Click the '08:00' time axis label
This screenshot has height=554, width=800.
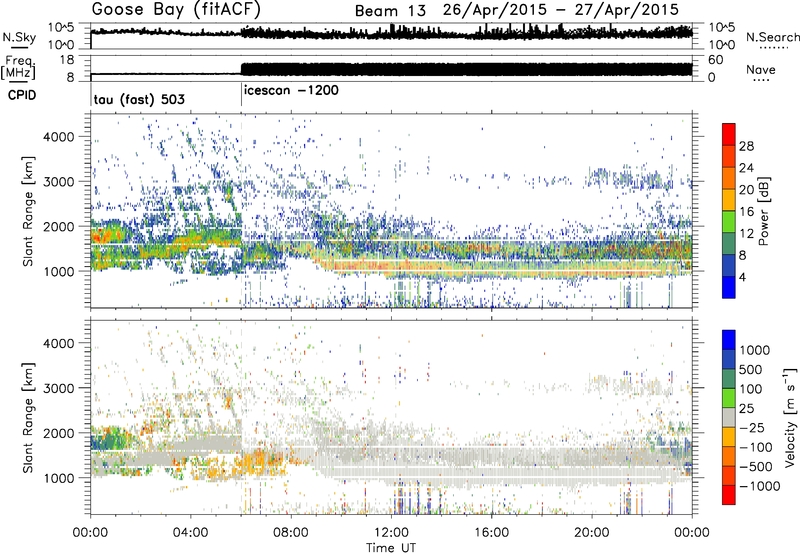click(x=291, y=533)
